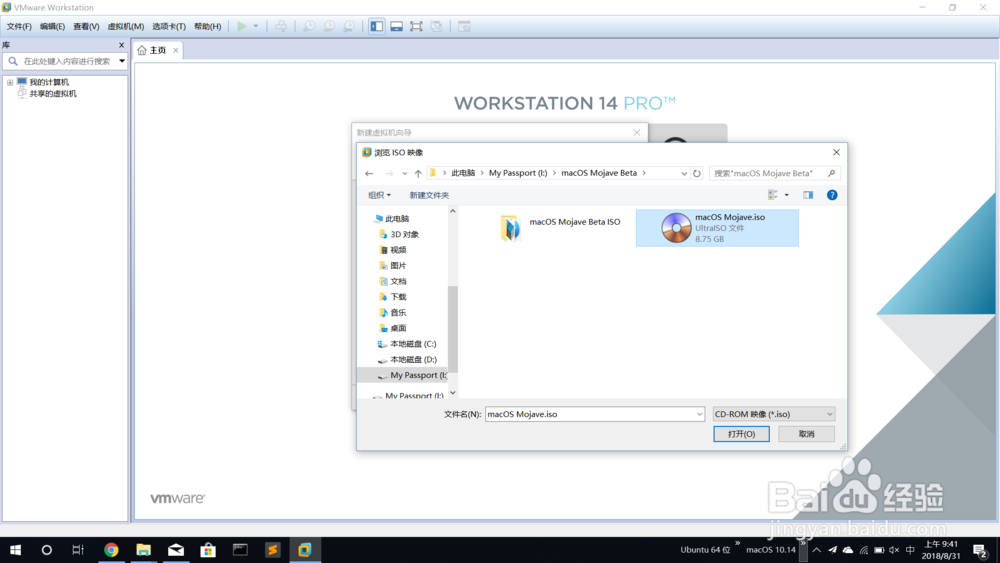
Task: Close the 库 library panel
Action: (x=121, y=45)
